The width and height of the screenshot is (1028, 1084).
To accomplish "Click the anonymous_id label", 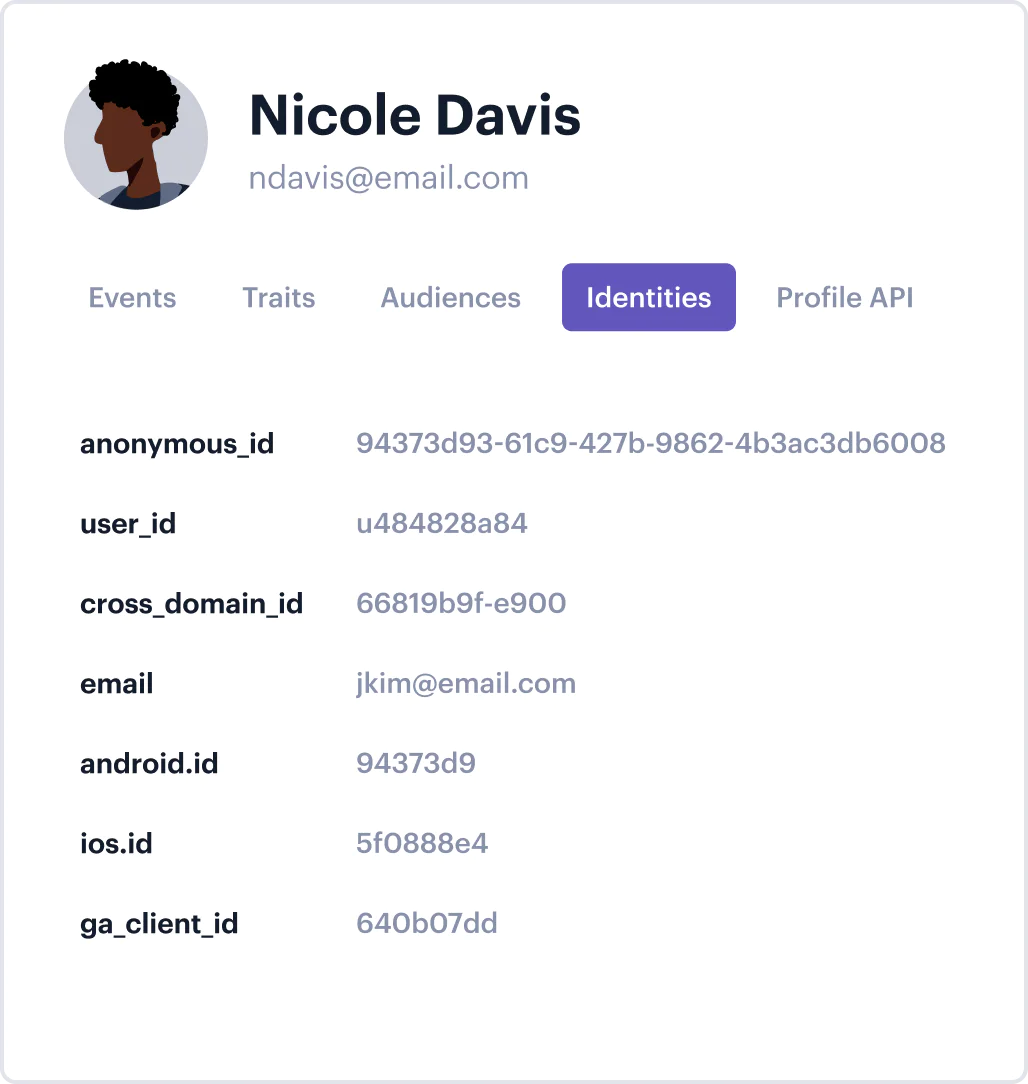I will pos(177,445).
